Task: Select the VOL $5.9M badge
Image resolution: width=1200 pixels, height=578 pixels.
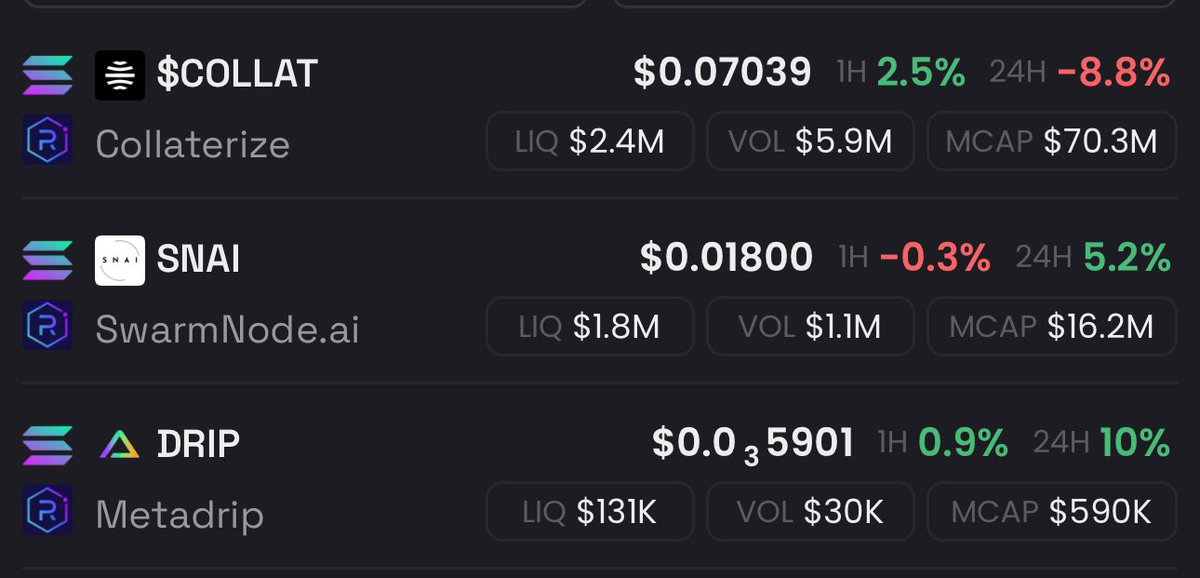Action: coord(810,141)
